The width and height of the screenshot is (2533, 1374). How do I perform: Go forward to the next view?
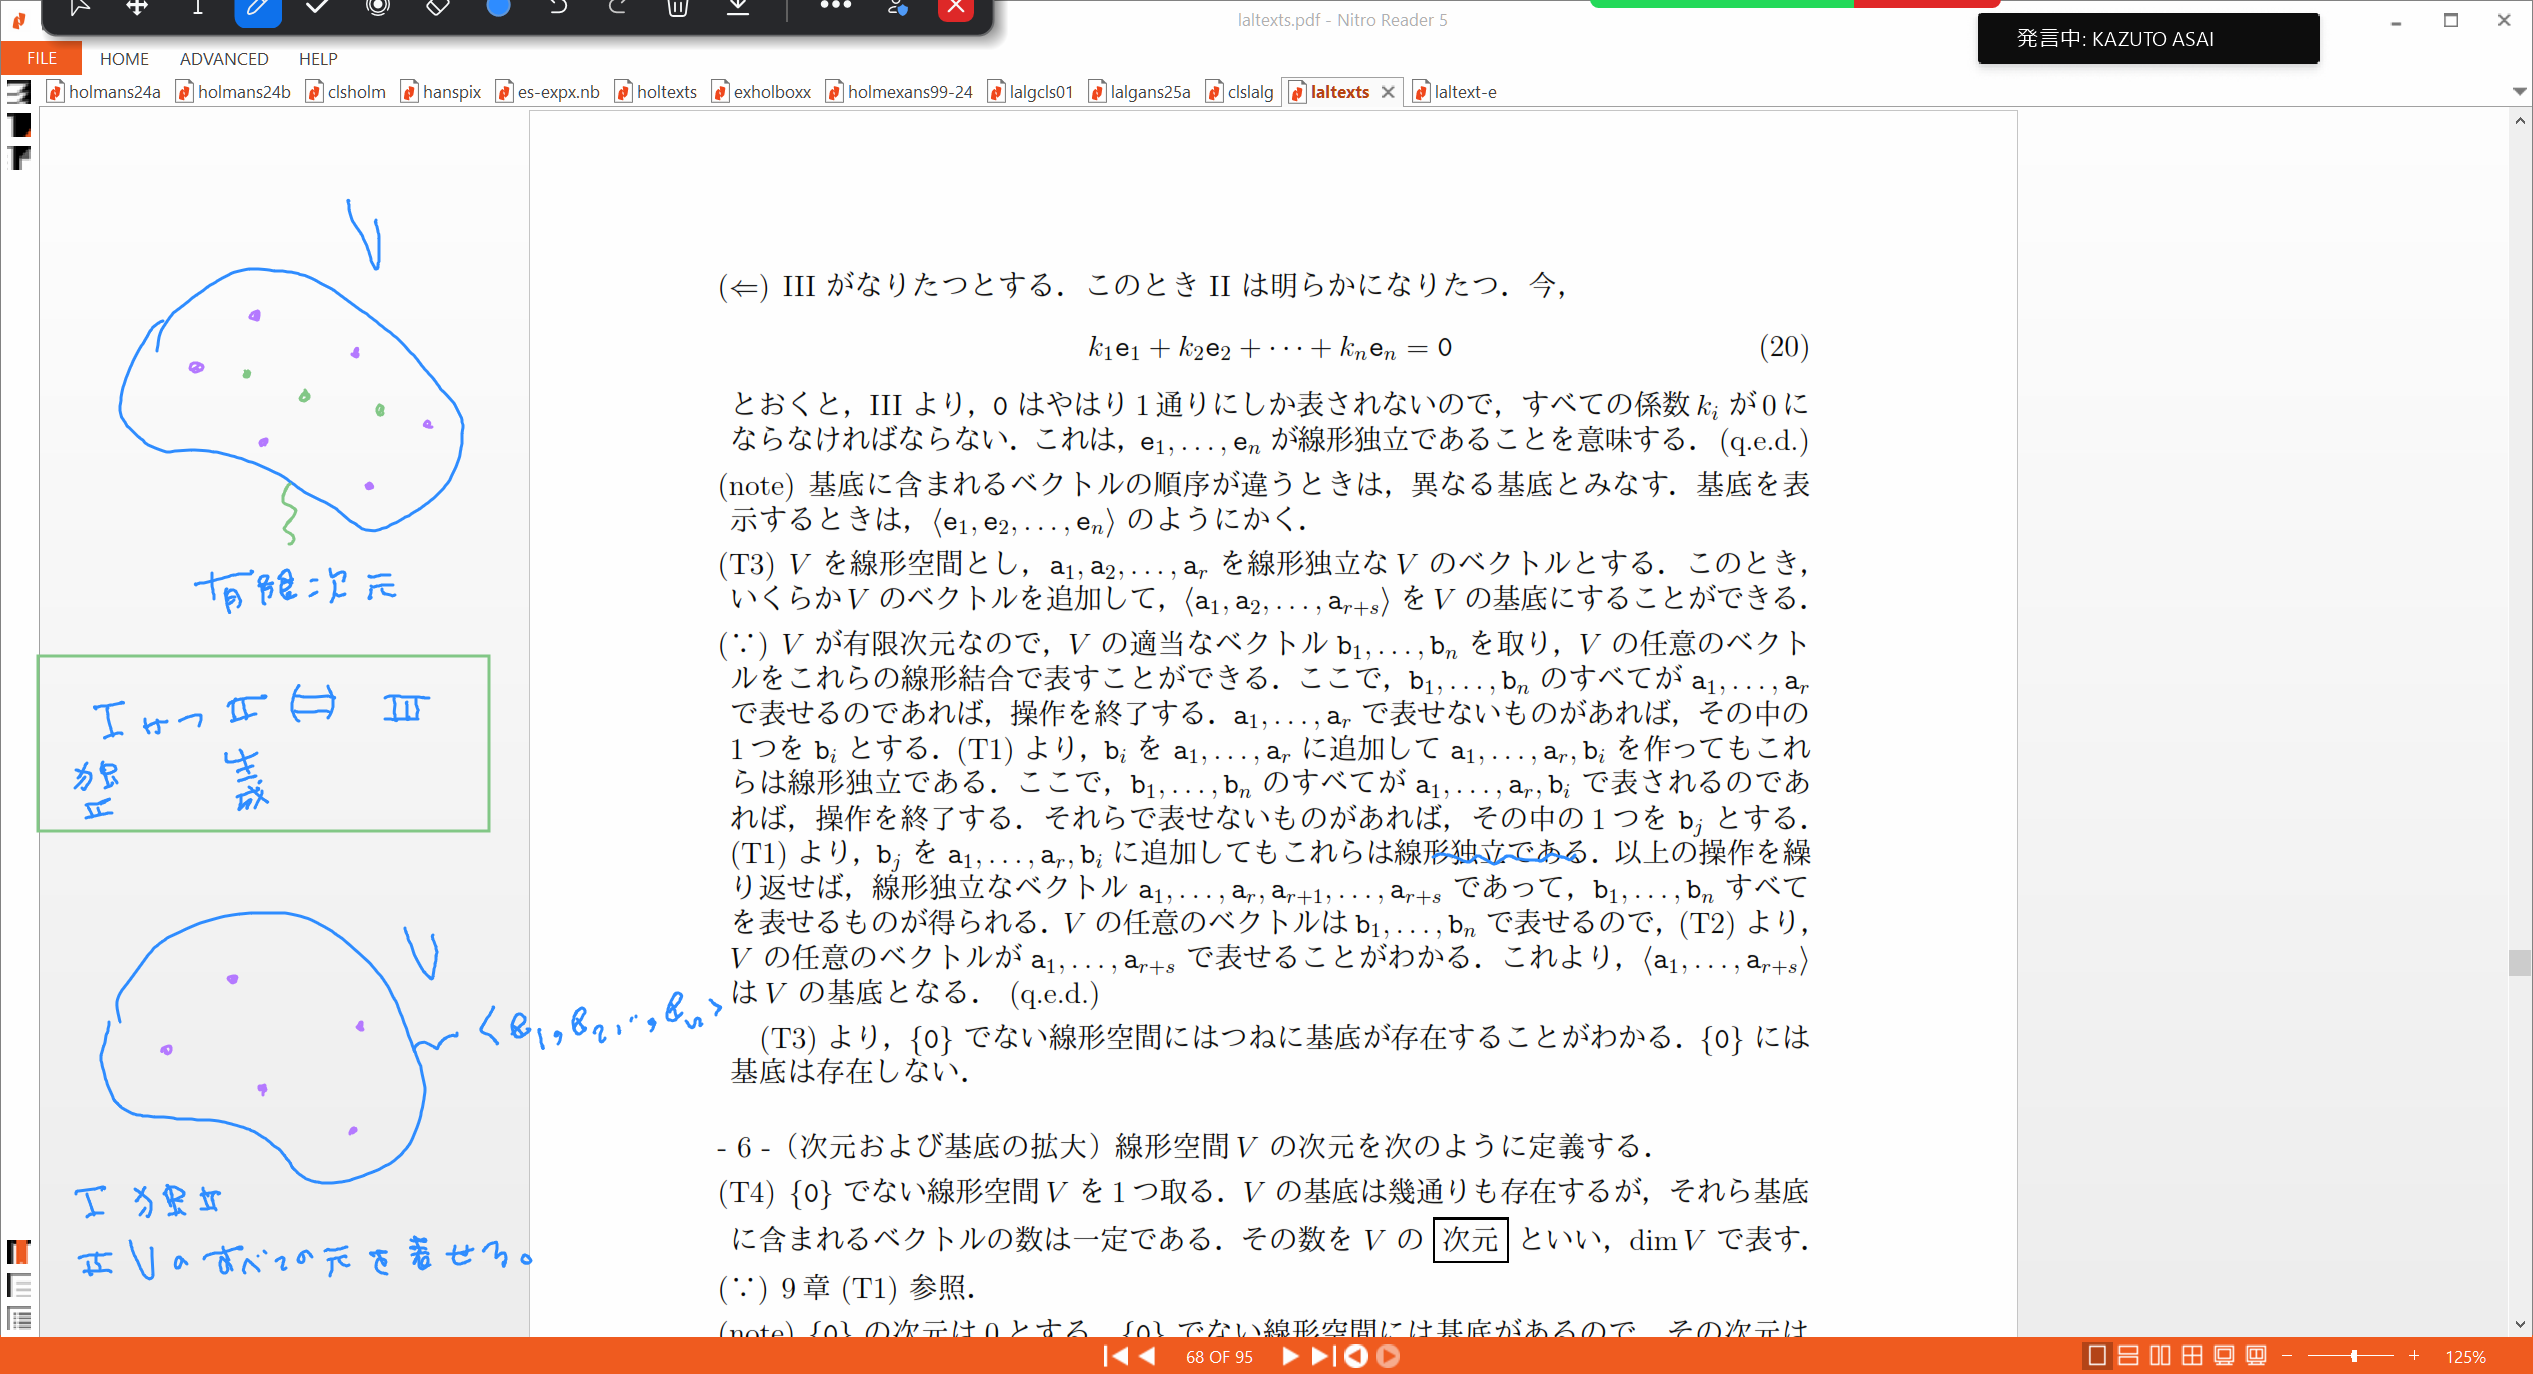coord(1388,1356)
